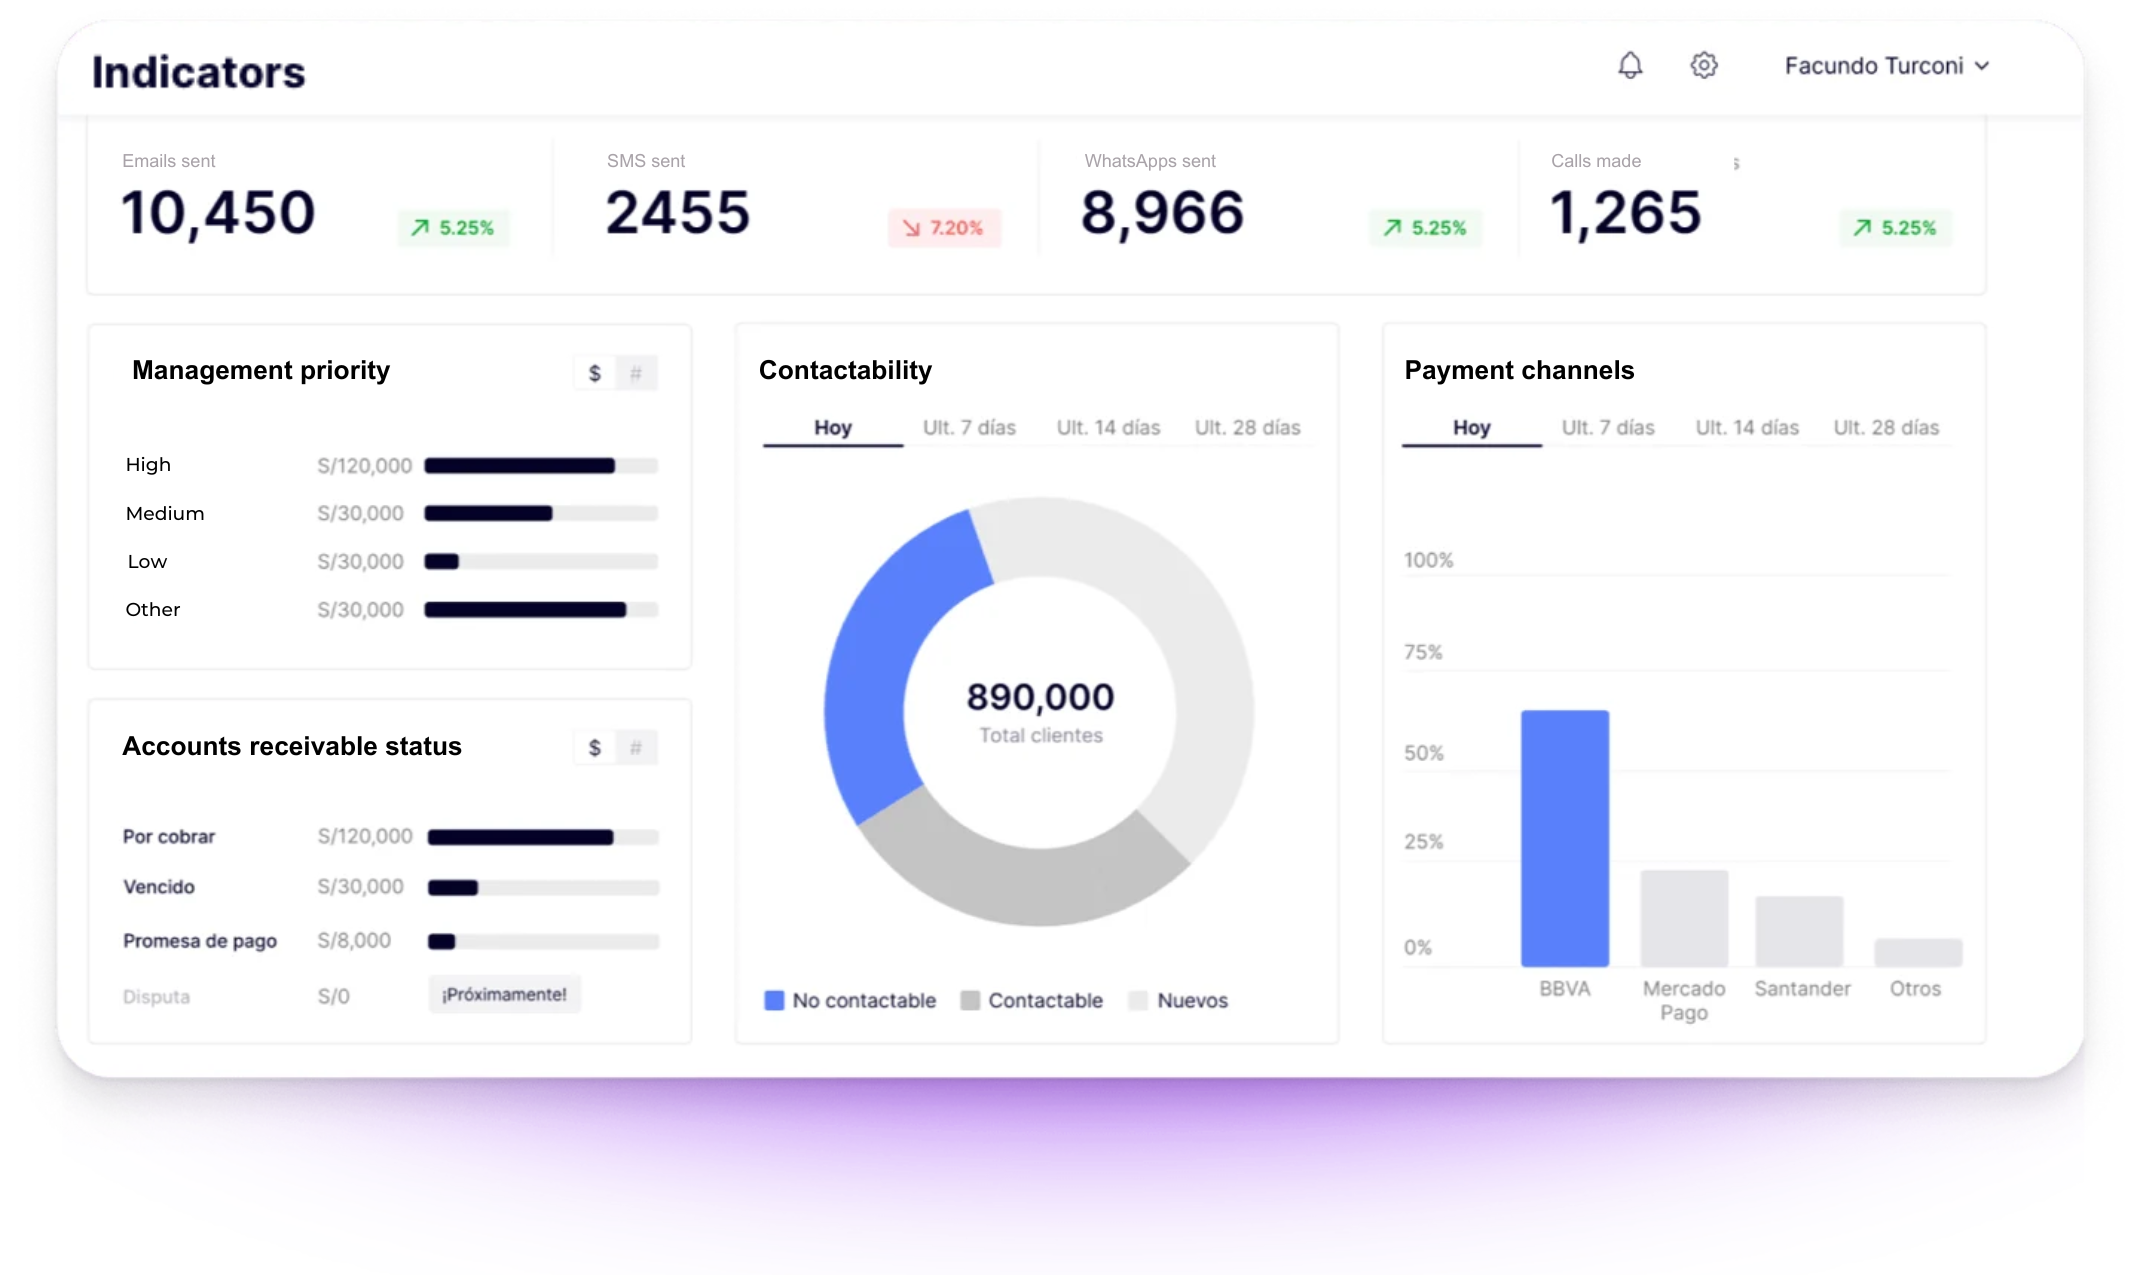Click the Emails sent 5.25% up-arrow badge
Screen dimensions: 2140x1275
pos(453,228)
